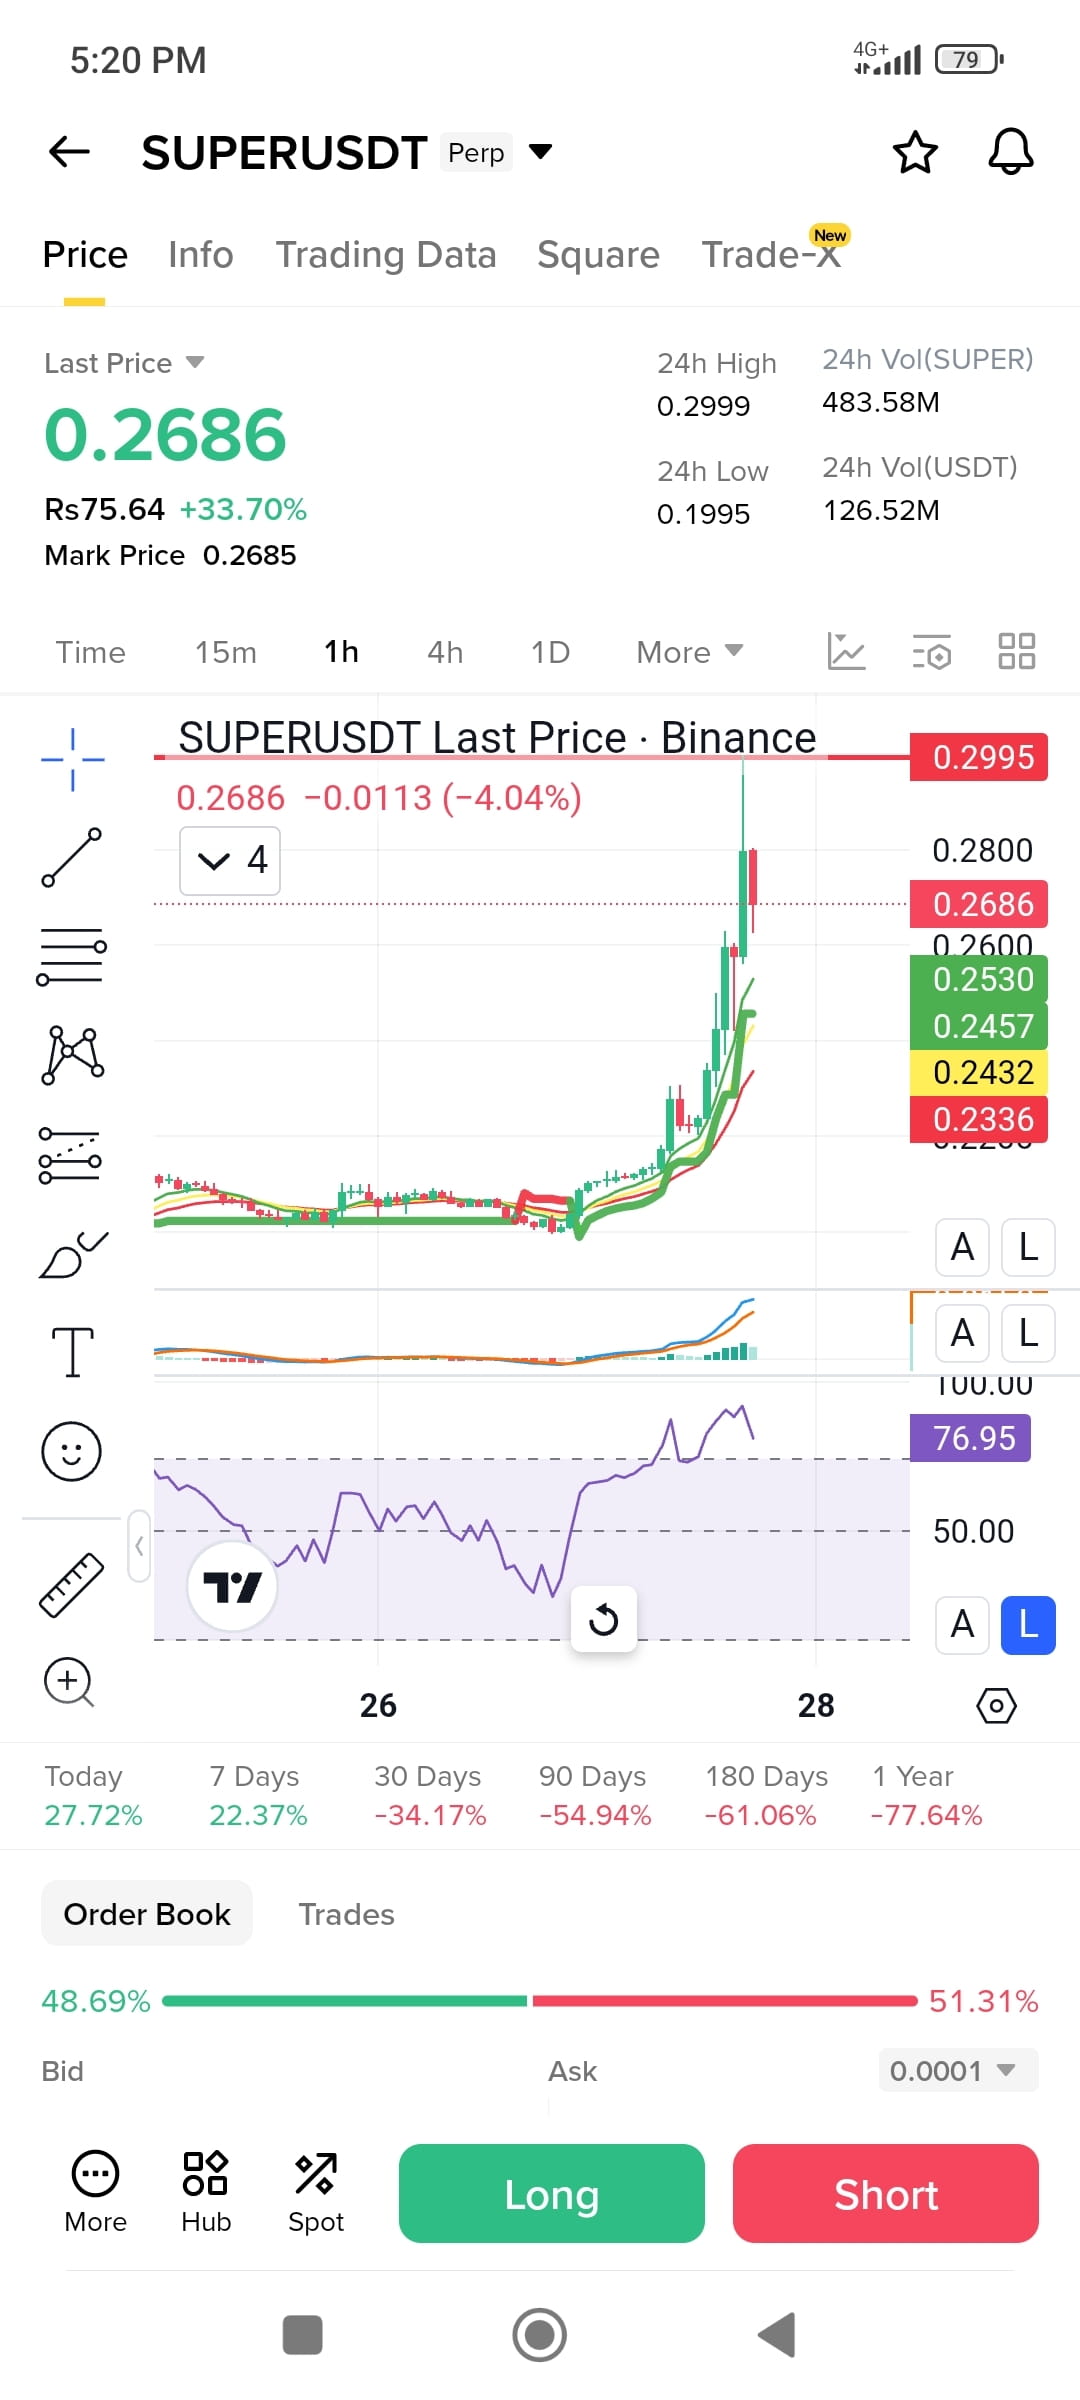Image resolution: width=1080 pixels, height=2400 pixels.
Task: Select the ruler measure tool
Action: pos(71,1585)
